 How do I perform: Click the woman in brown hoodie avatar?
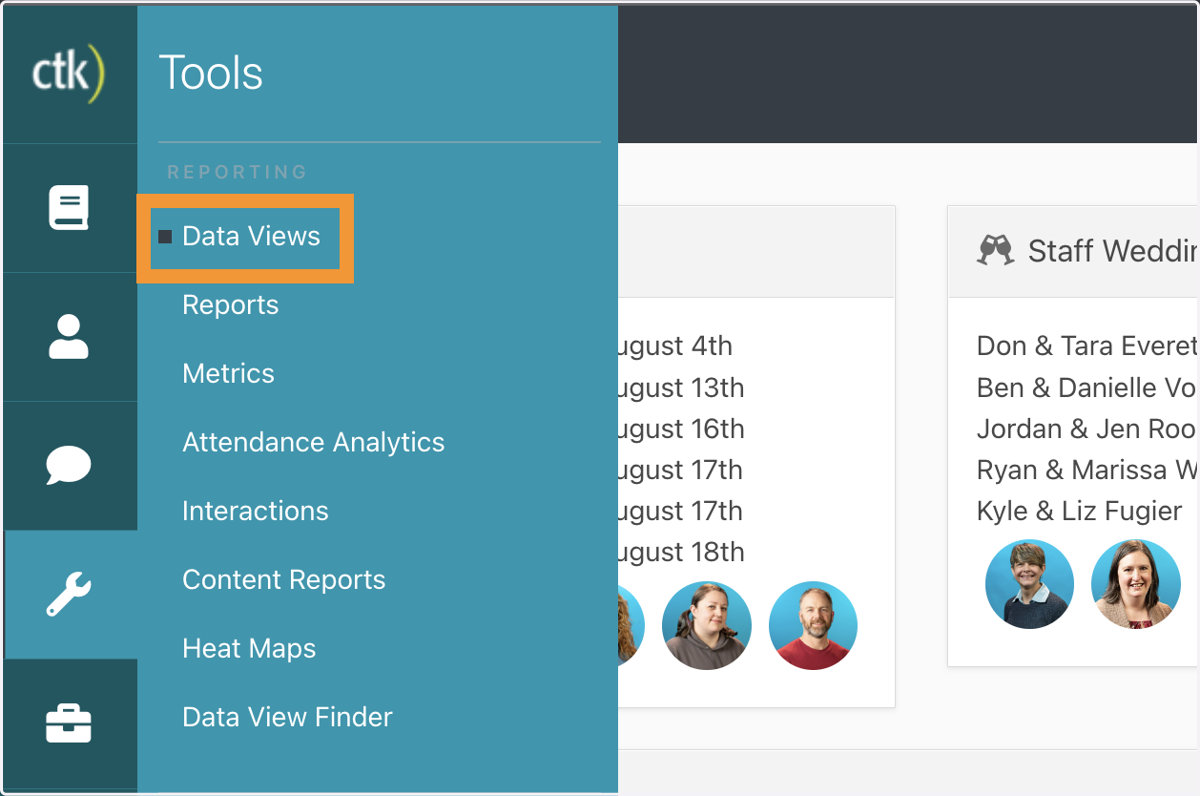(x=707, y=625)
